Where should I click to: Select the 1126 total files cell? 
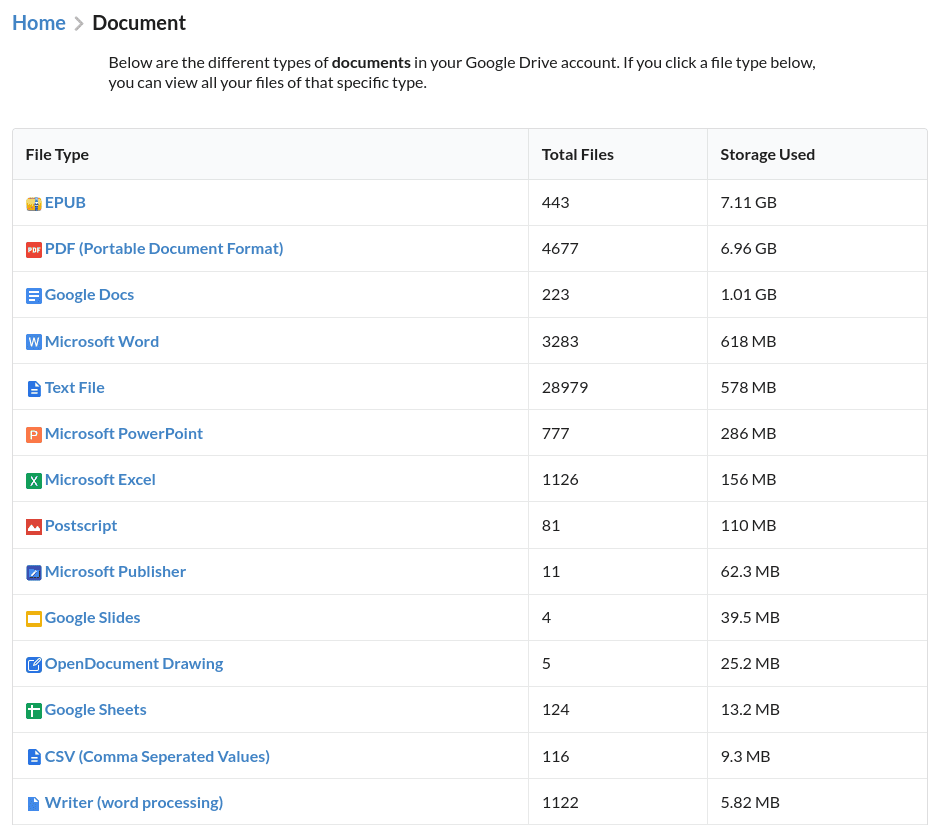pos(618,480)
